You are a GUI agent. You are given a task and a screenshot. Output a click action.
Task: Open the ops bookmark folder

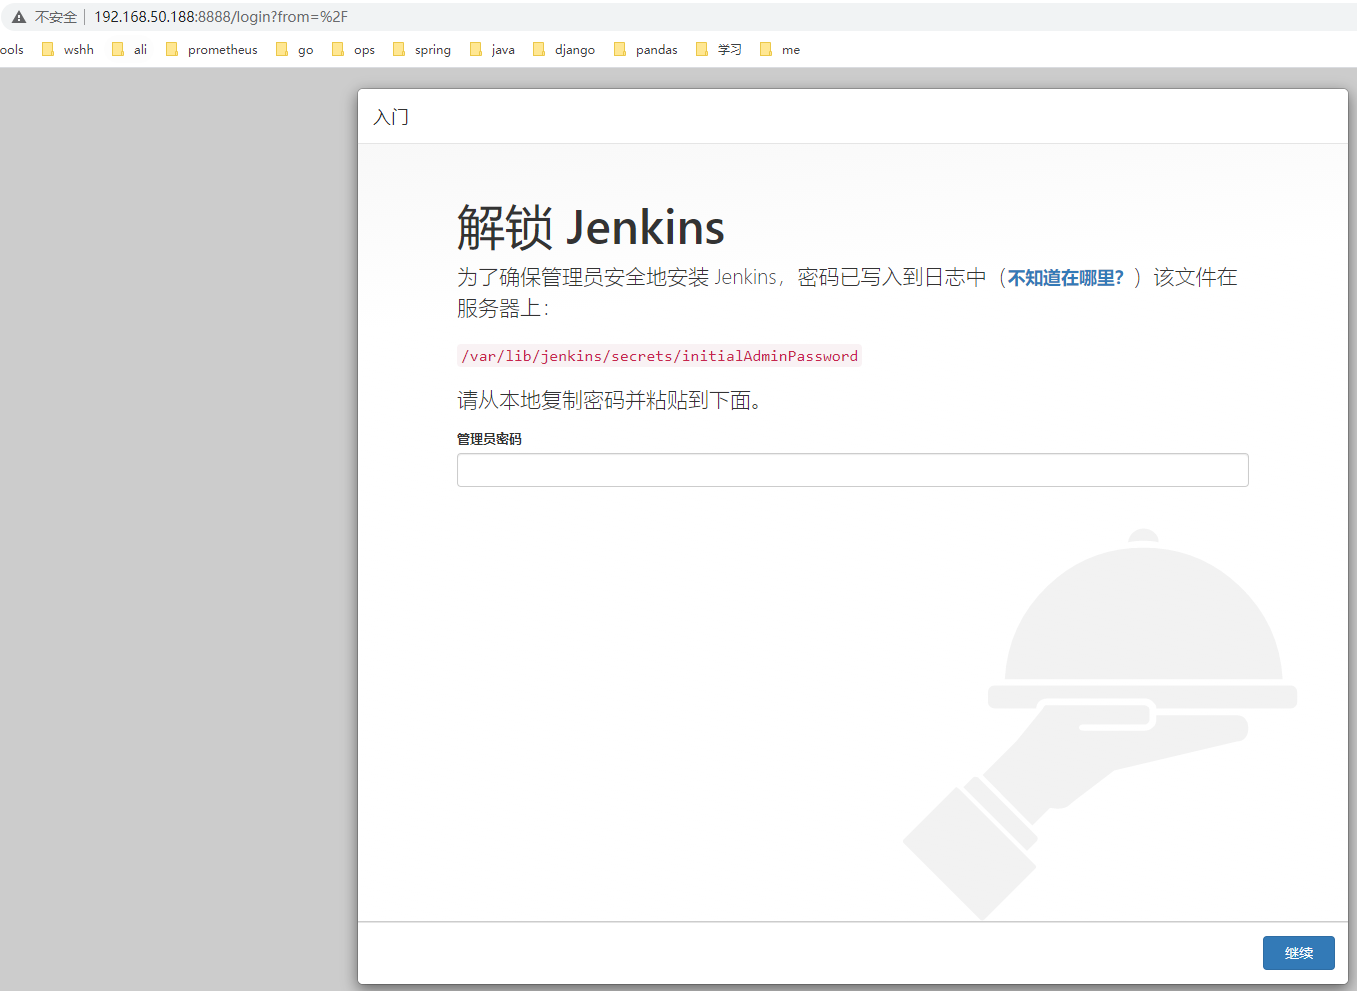point(353,49)
